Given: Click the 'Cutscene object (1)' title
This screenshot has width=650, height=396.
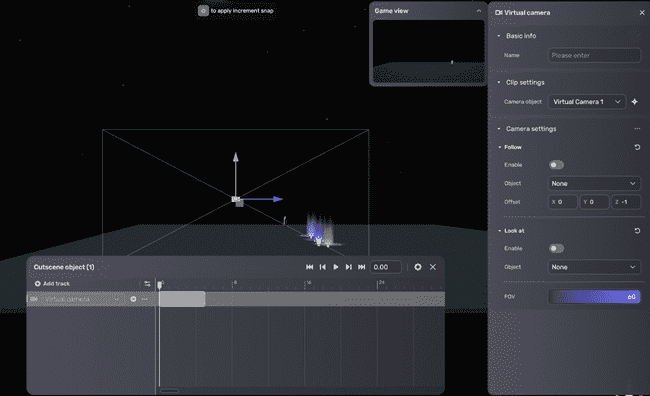Looking at the screenshot, I should 64,267.
